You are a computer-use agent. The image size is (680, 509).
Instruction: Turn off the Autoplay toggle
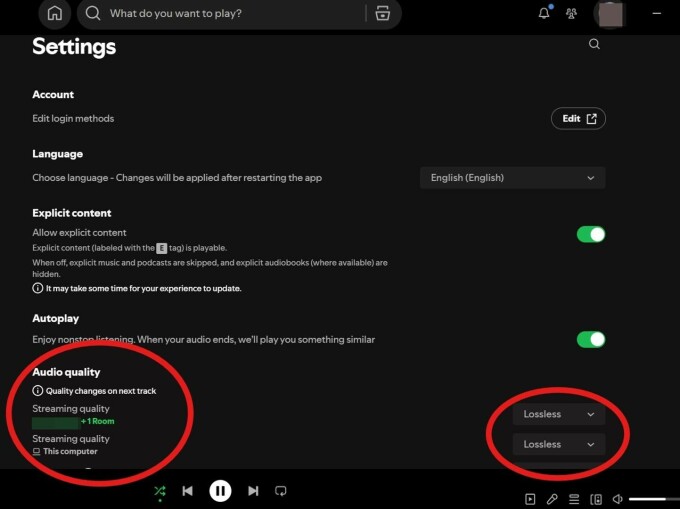(591, 339)
